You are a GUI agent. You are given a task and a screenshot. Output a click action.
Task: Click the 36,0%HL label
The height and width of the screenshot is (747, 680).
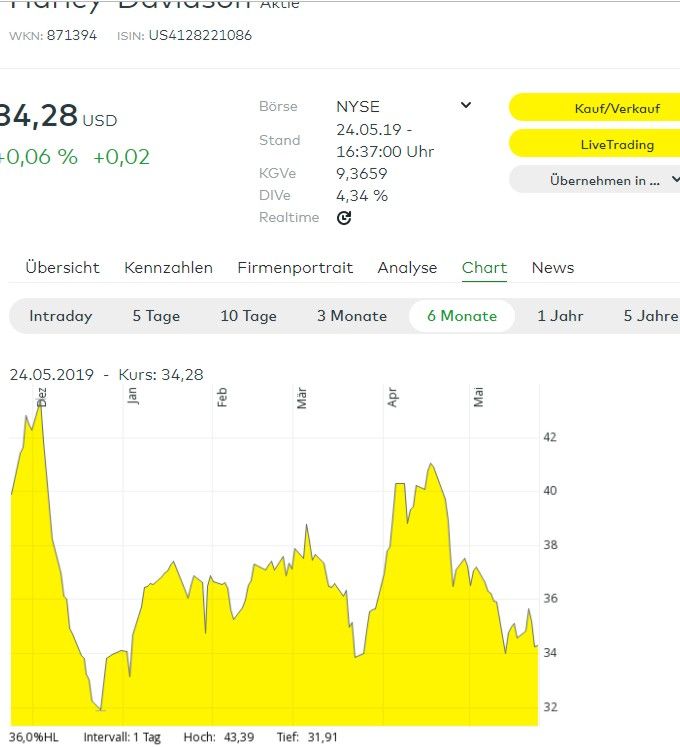coord(33,737)
